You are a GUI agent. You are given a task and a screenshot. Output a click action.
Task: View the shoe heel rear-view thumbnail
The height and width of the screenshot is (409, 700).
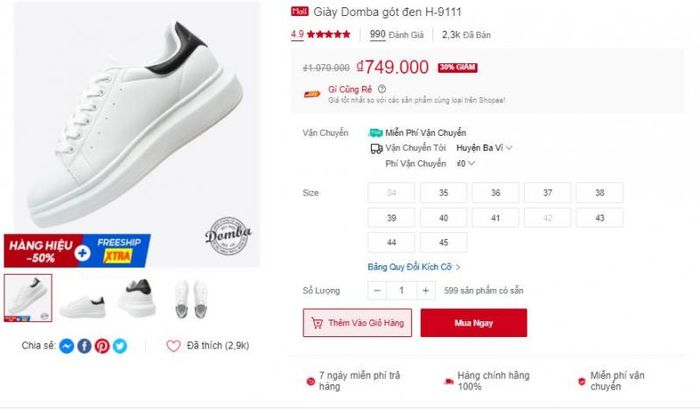click(x=137, y=298)
